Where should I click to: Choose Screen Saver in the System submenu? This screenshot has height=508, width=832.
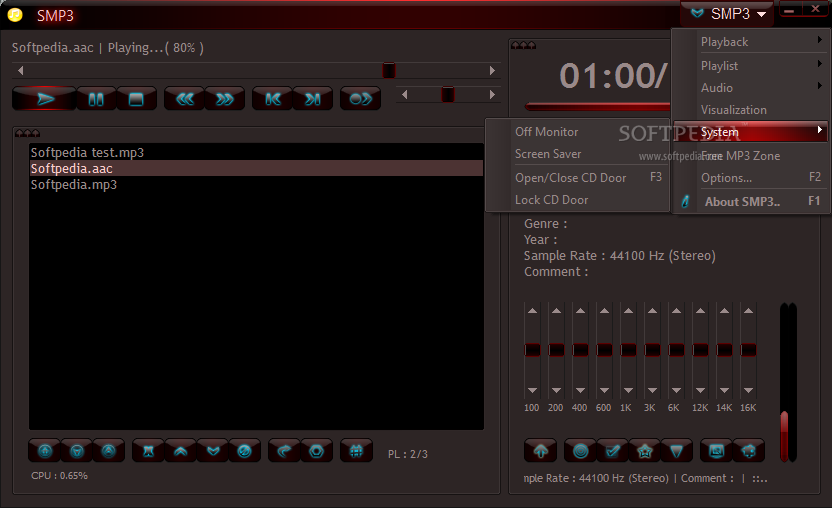[x=577, y=154]
